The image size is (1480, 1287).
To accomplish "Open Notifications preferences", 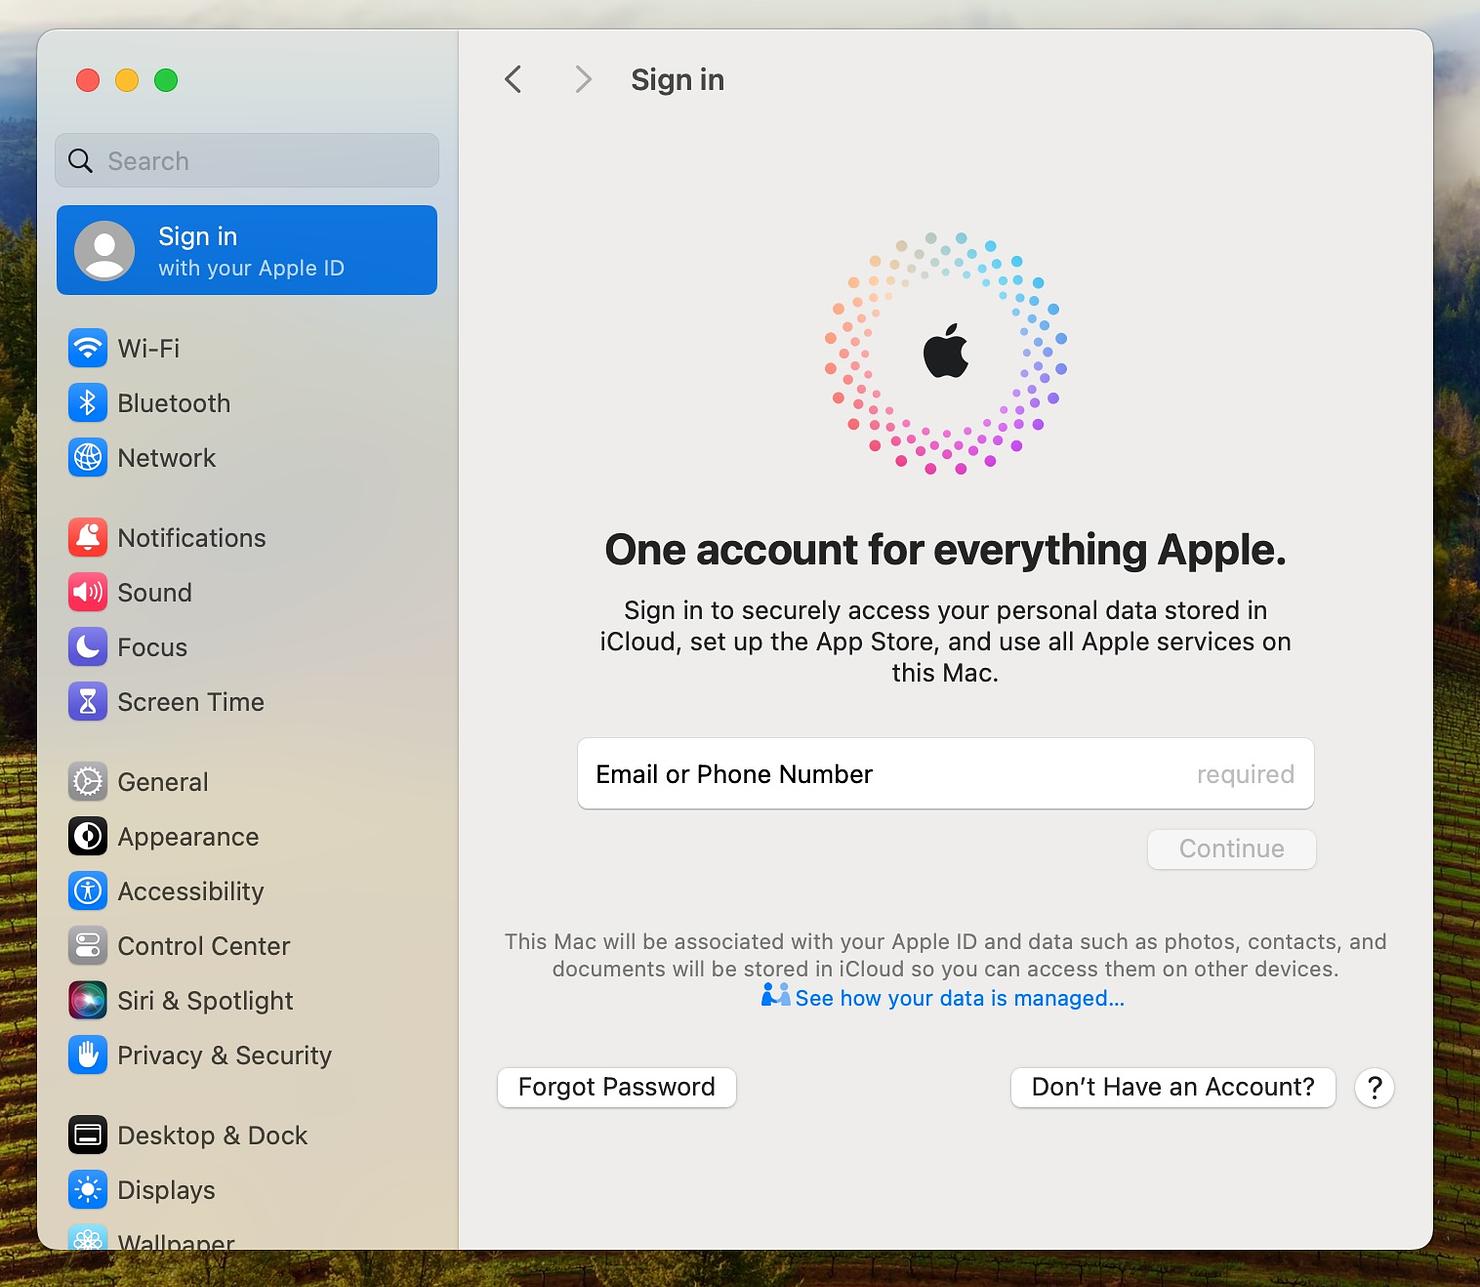I will [x=190, y=537].
